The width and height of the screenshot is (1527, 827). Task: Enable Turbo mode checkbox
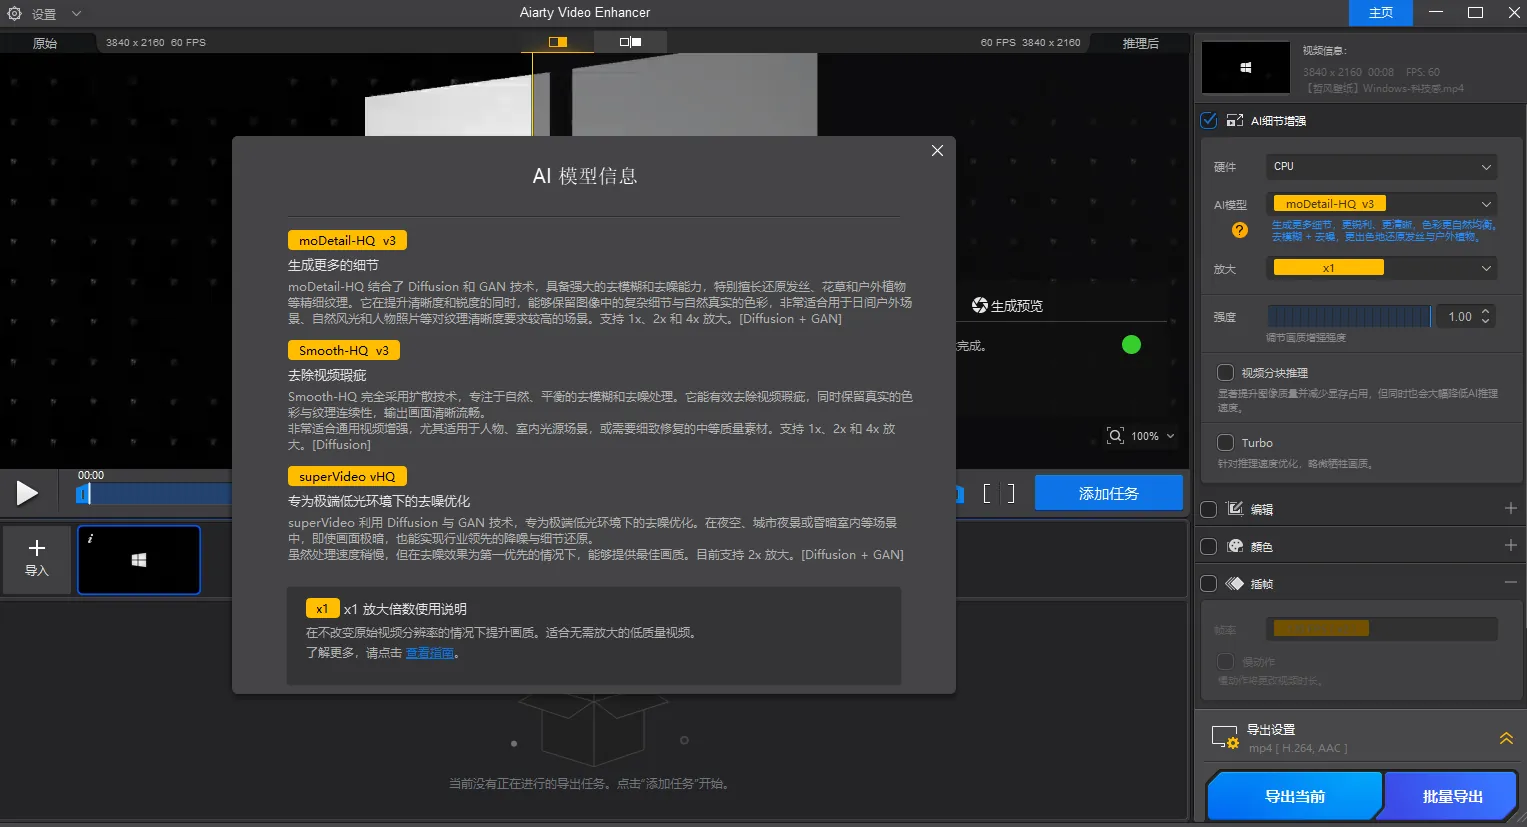[1225, 442]
